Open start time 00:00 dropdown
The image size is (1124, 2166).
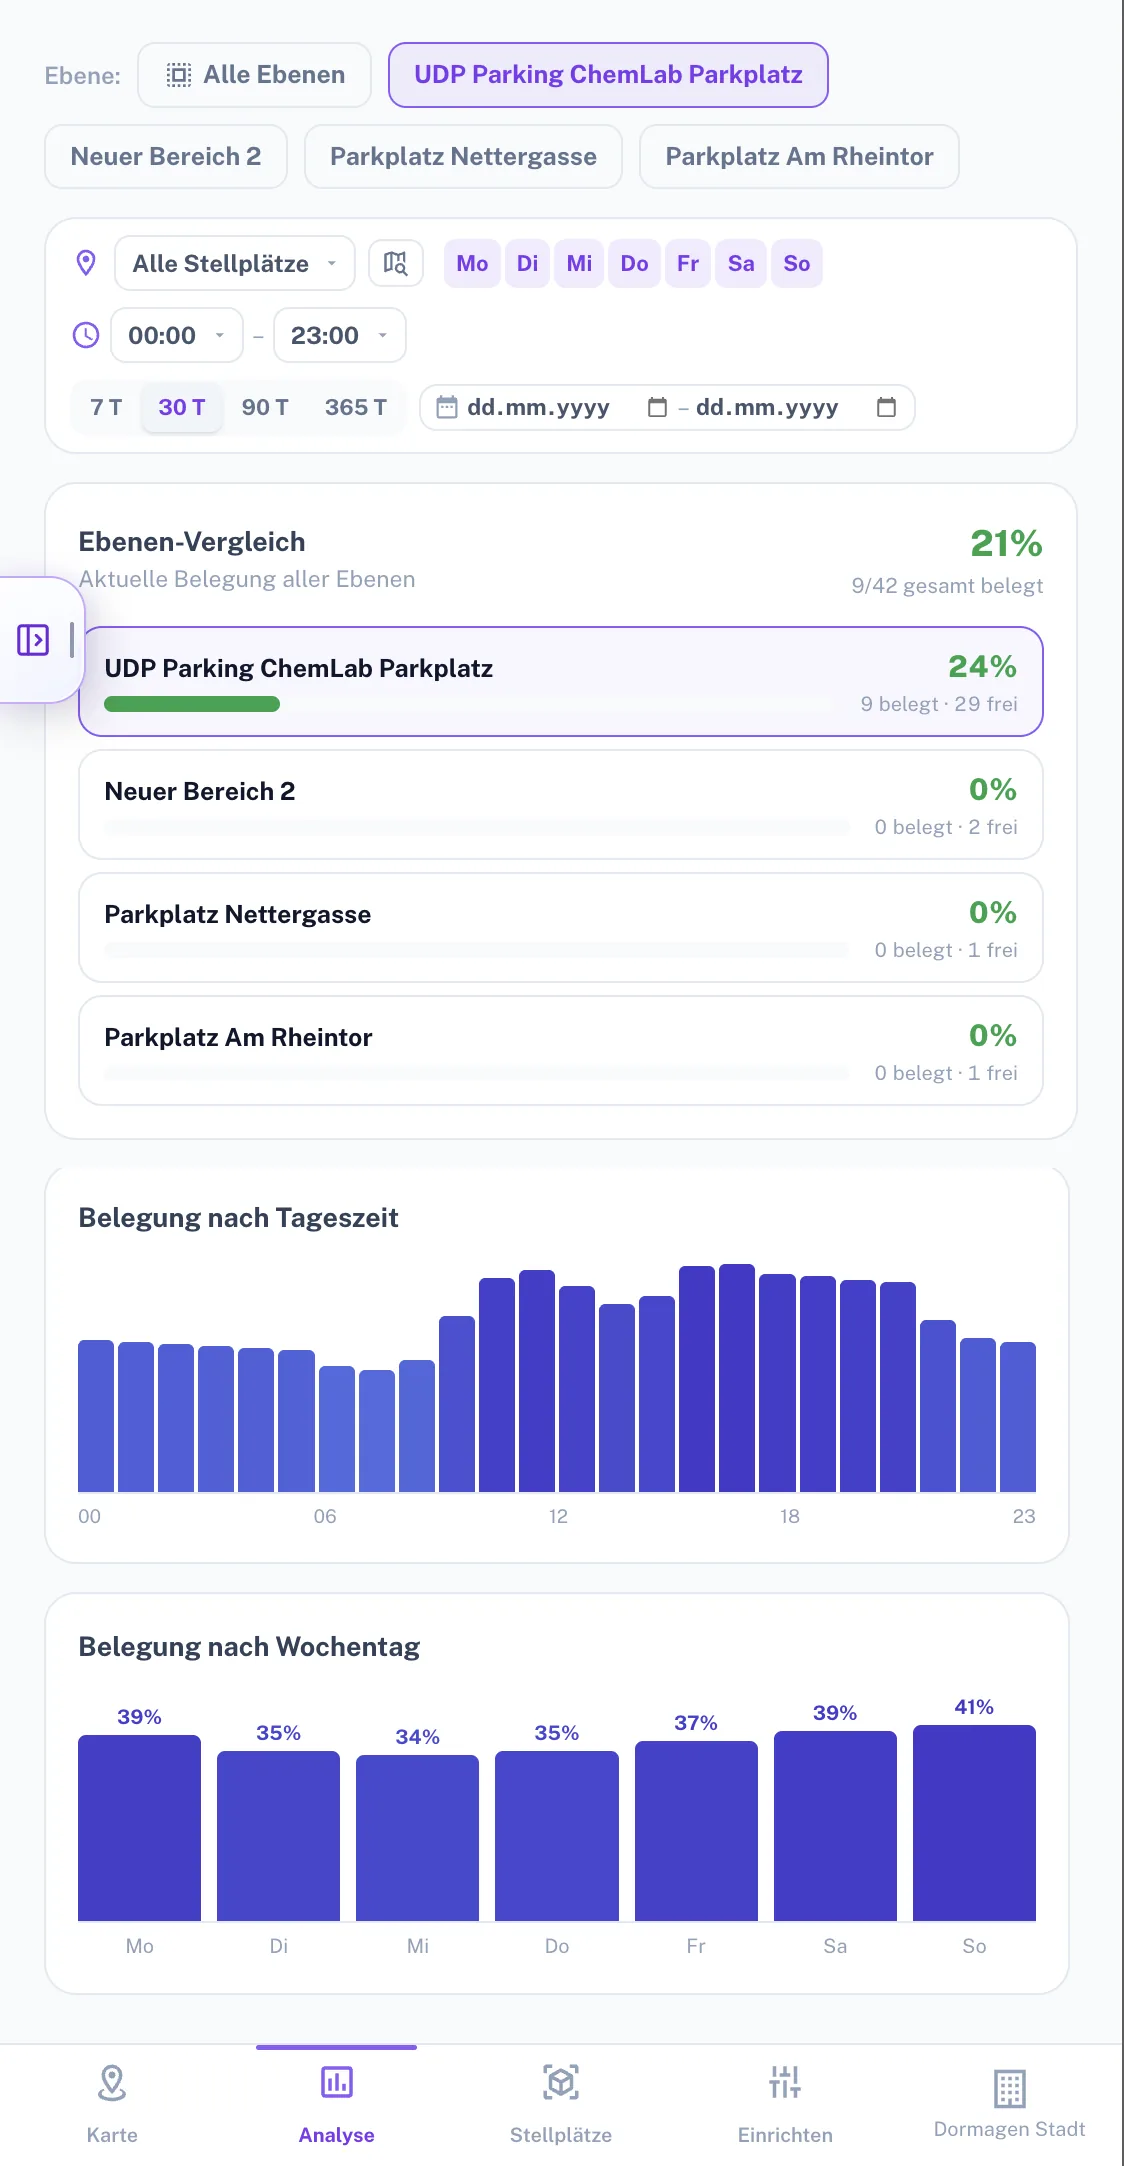point(177,335)
